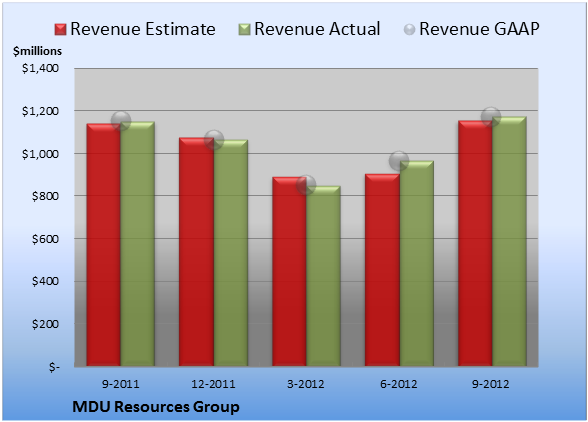Click the '$400' y-axis label
Viewport: 588px width, 422px height.
(45, 281)
